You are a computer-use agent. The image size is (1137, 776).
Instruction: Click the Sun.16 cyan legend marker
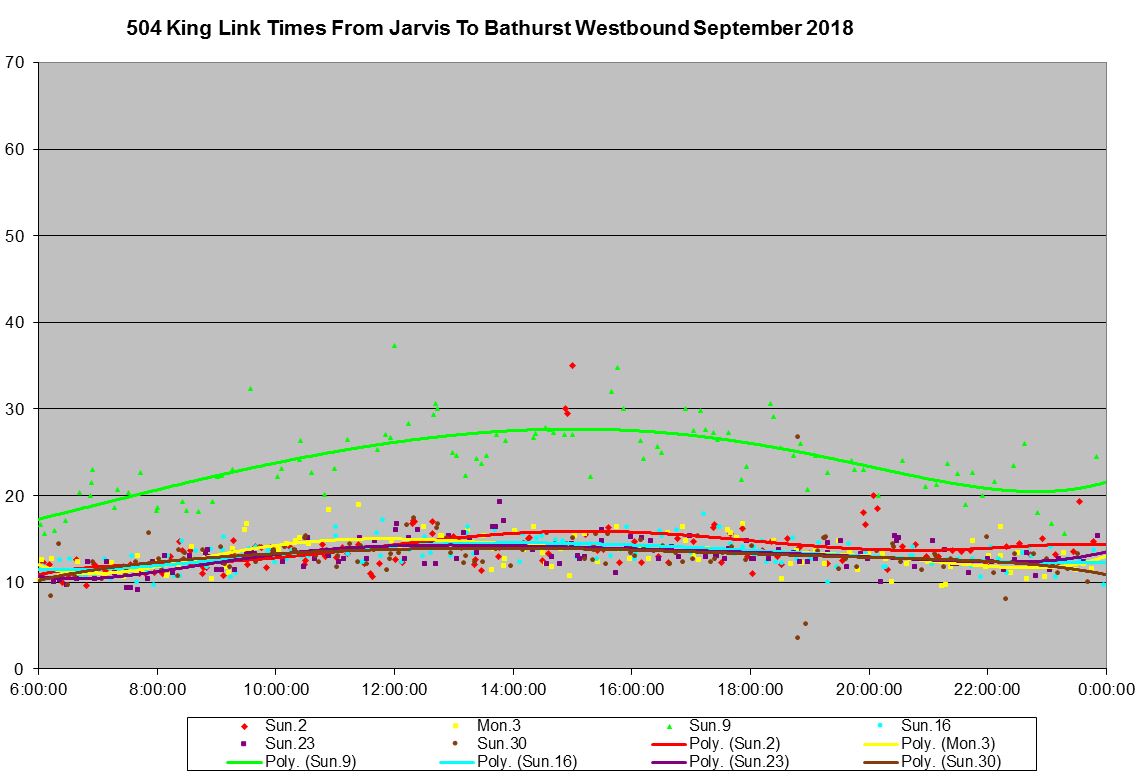(x=881, y=725)
